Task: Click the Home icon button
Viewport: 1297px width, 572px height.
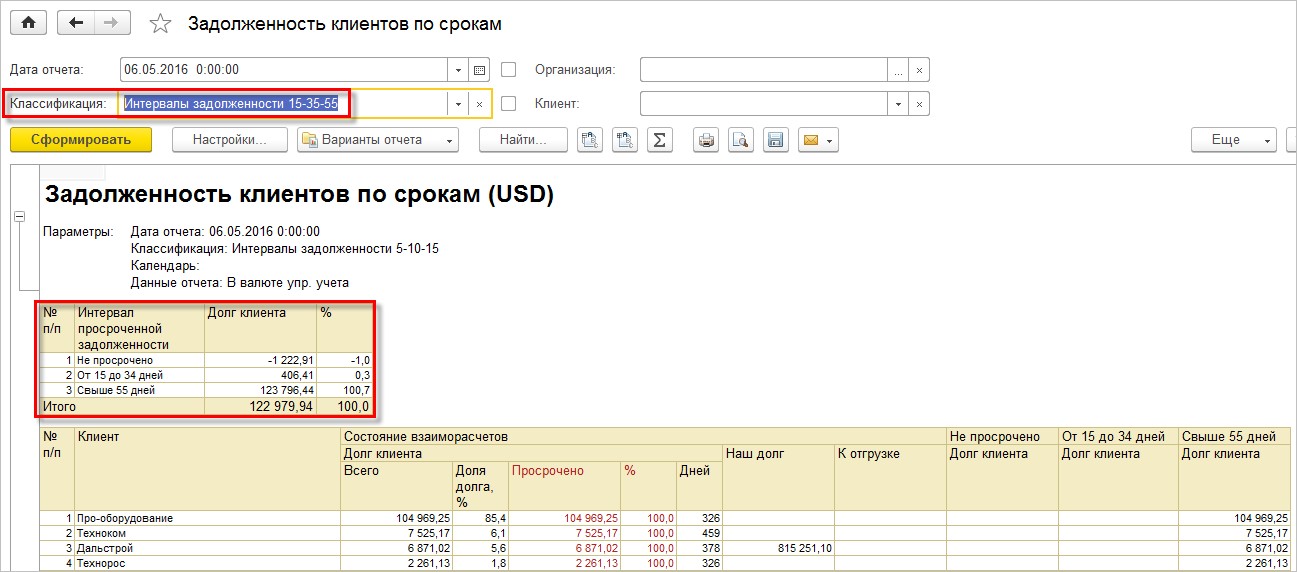Action: (x=28, y=23)
